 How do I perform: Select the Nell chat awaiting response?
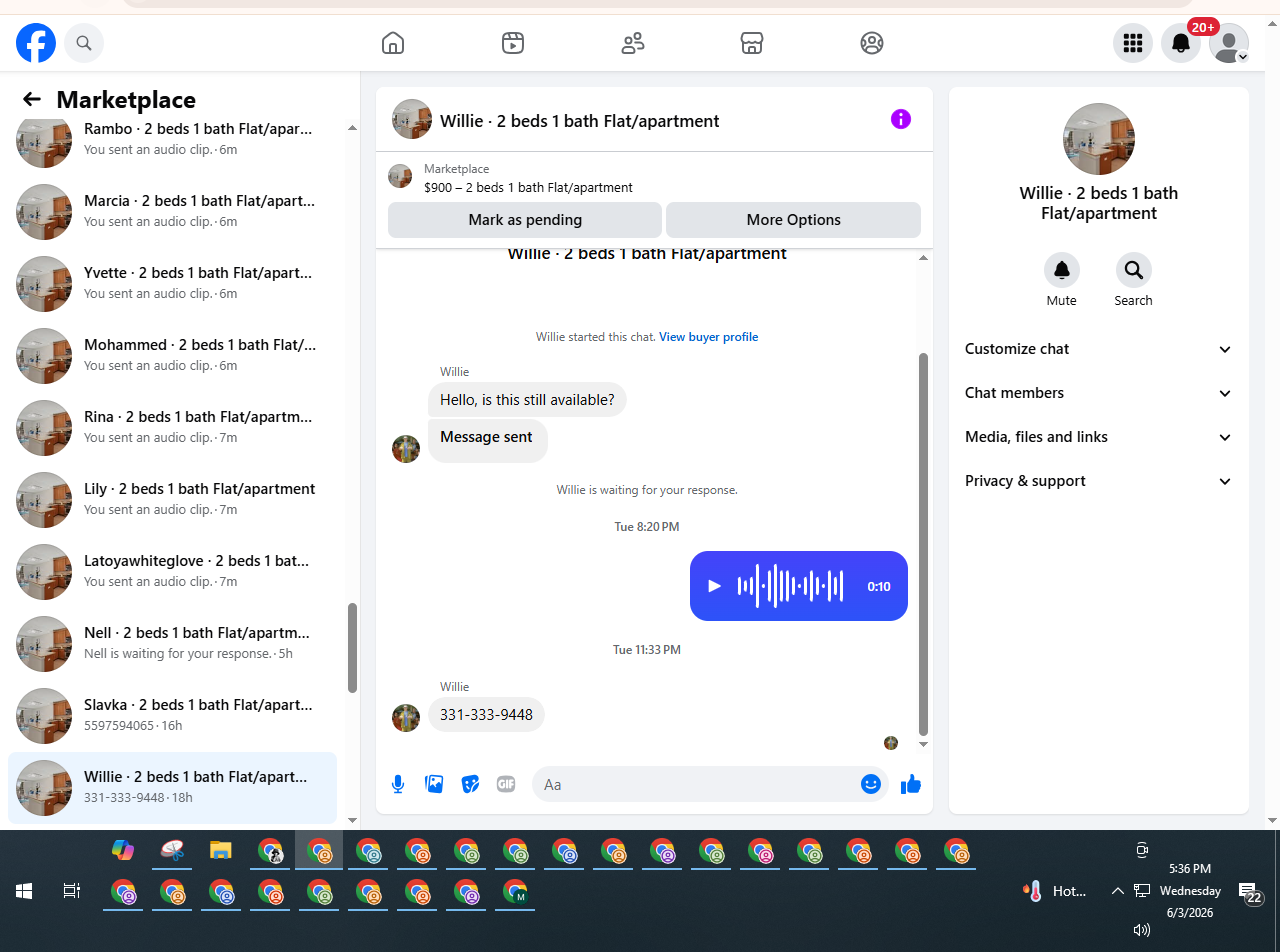click(172, 643)
